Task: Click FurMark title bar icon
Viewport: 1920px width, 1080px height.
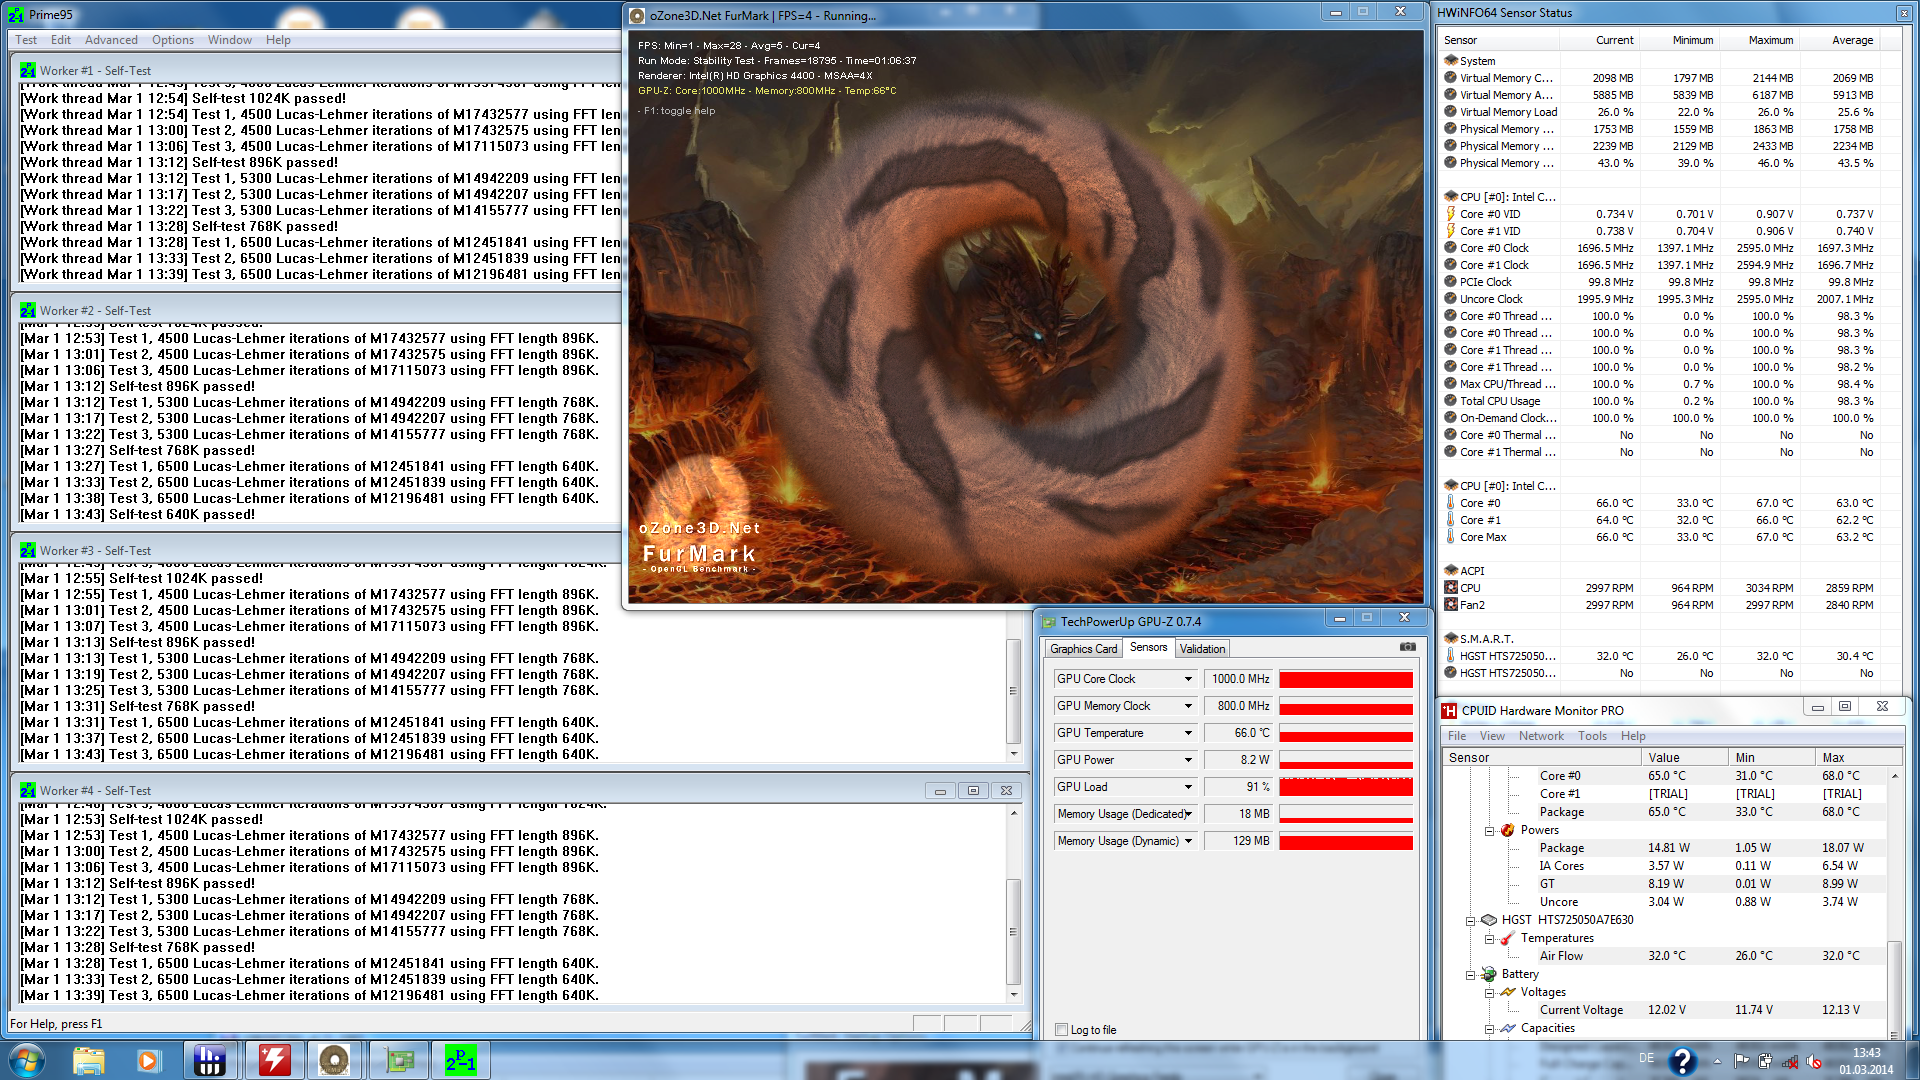Action: pyautogui.click(x=638, y=16)
